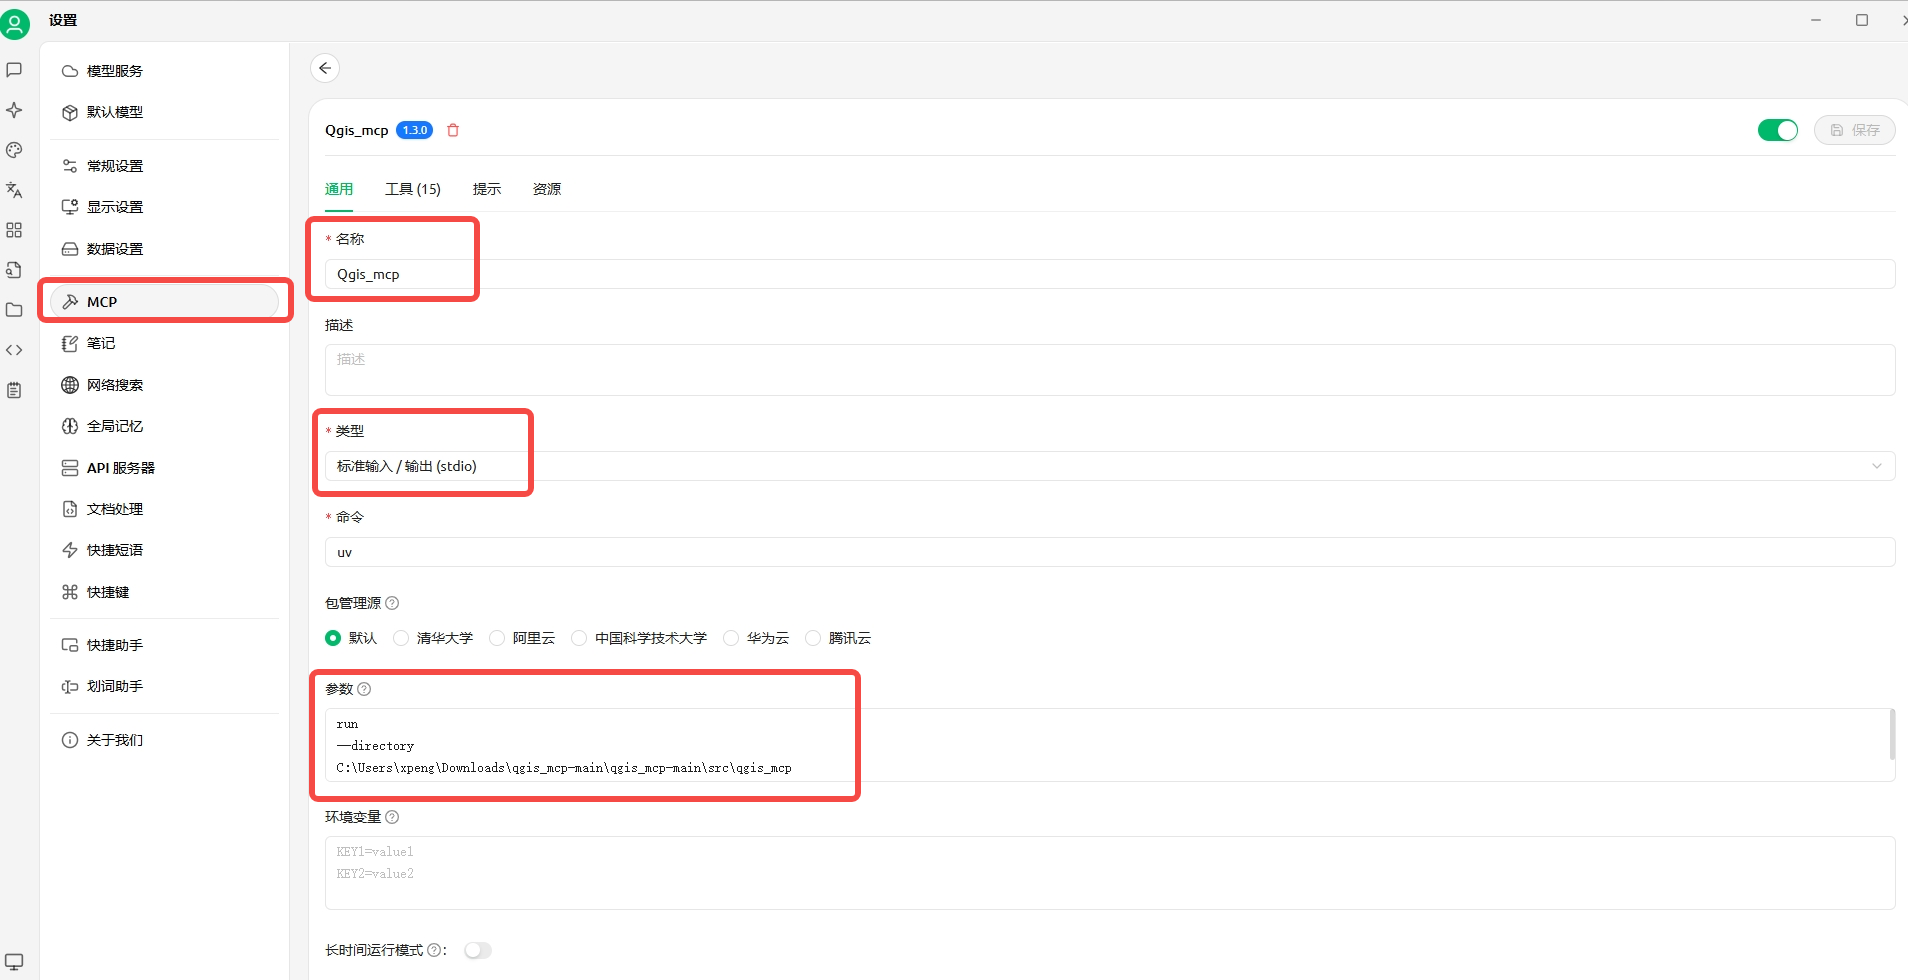Image resolution: width=1908 pixels, height=980 pixels.
Task: Click the user avatar icon
Action: coord(15,23)
